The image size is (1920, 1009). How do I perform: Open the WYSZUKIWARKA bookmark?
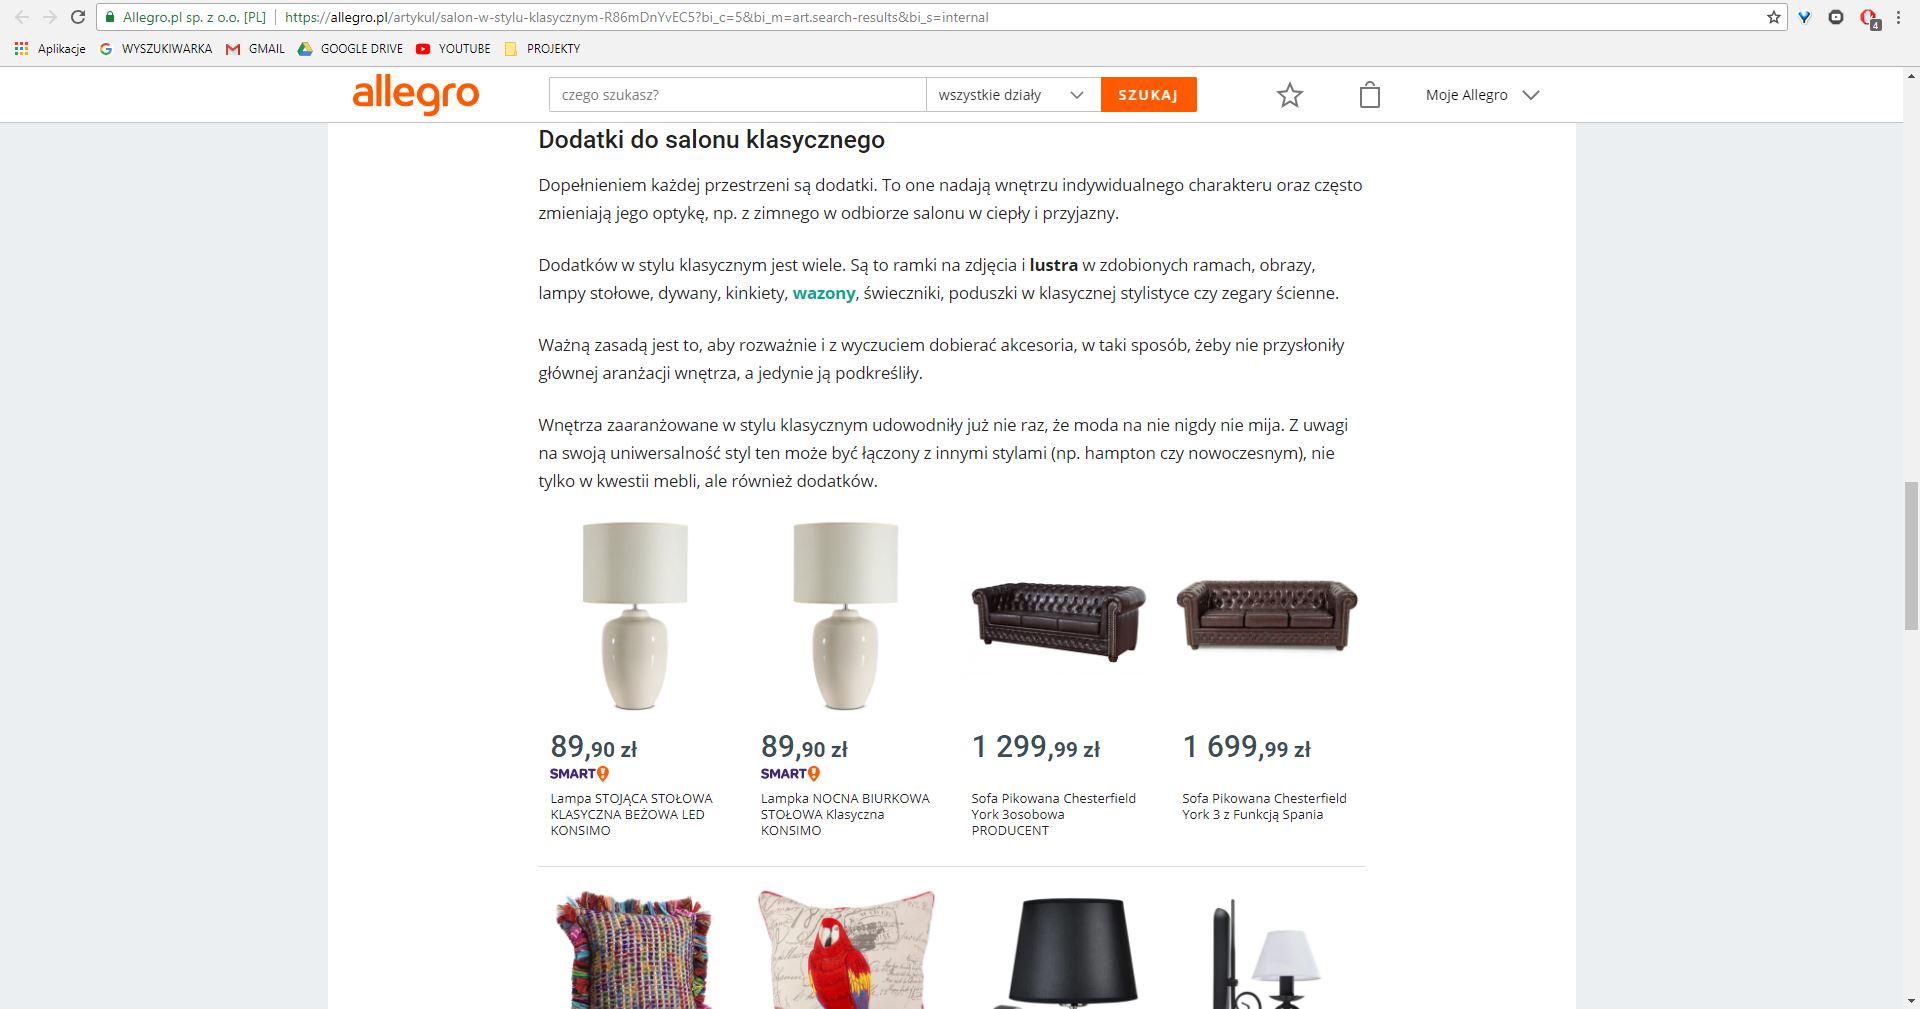pyautogui.click(x=157, y=48)
